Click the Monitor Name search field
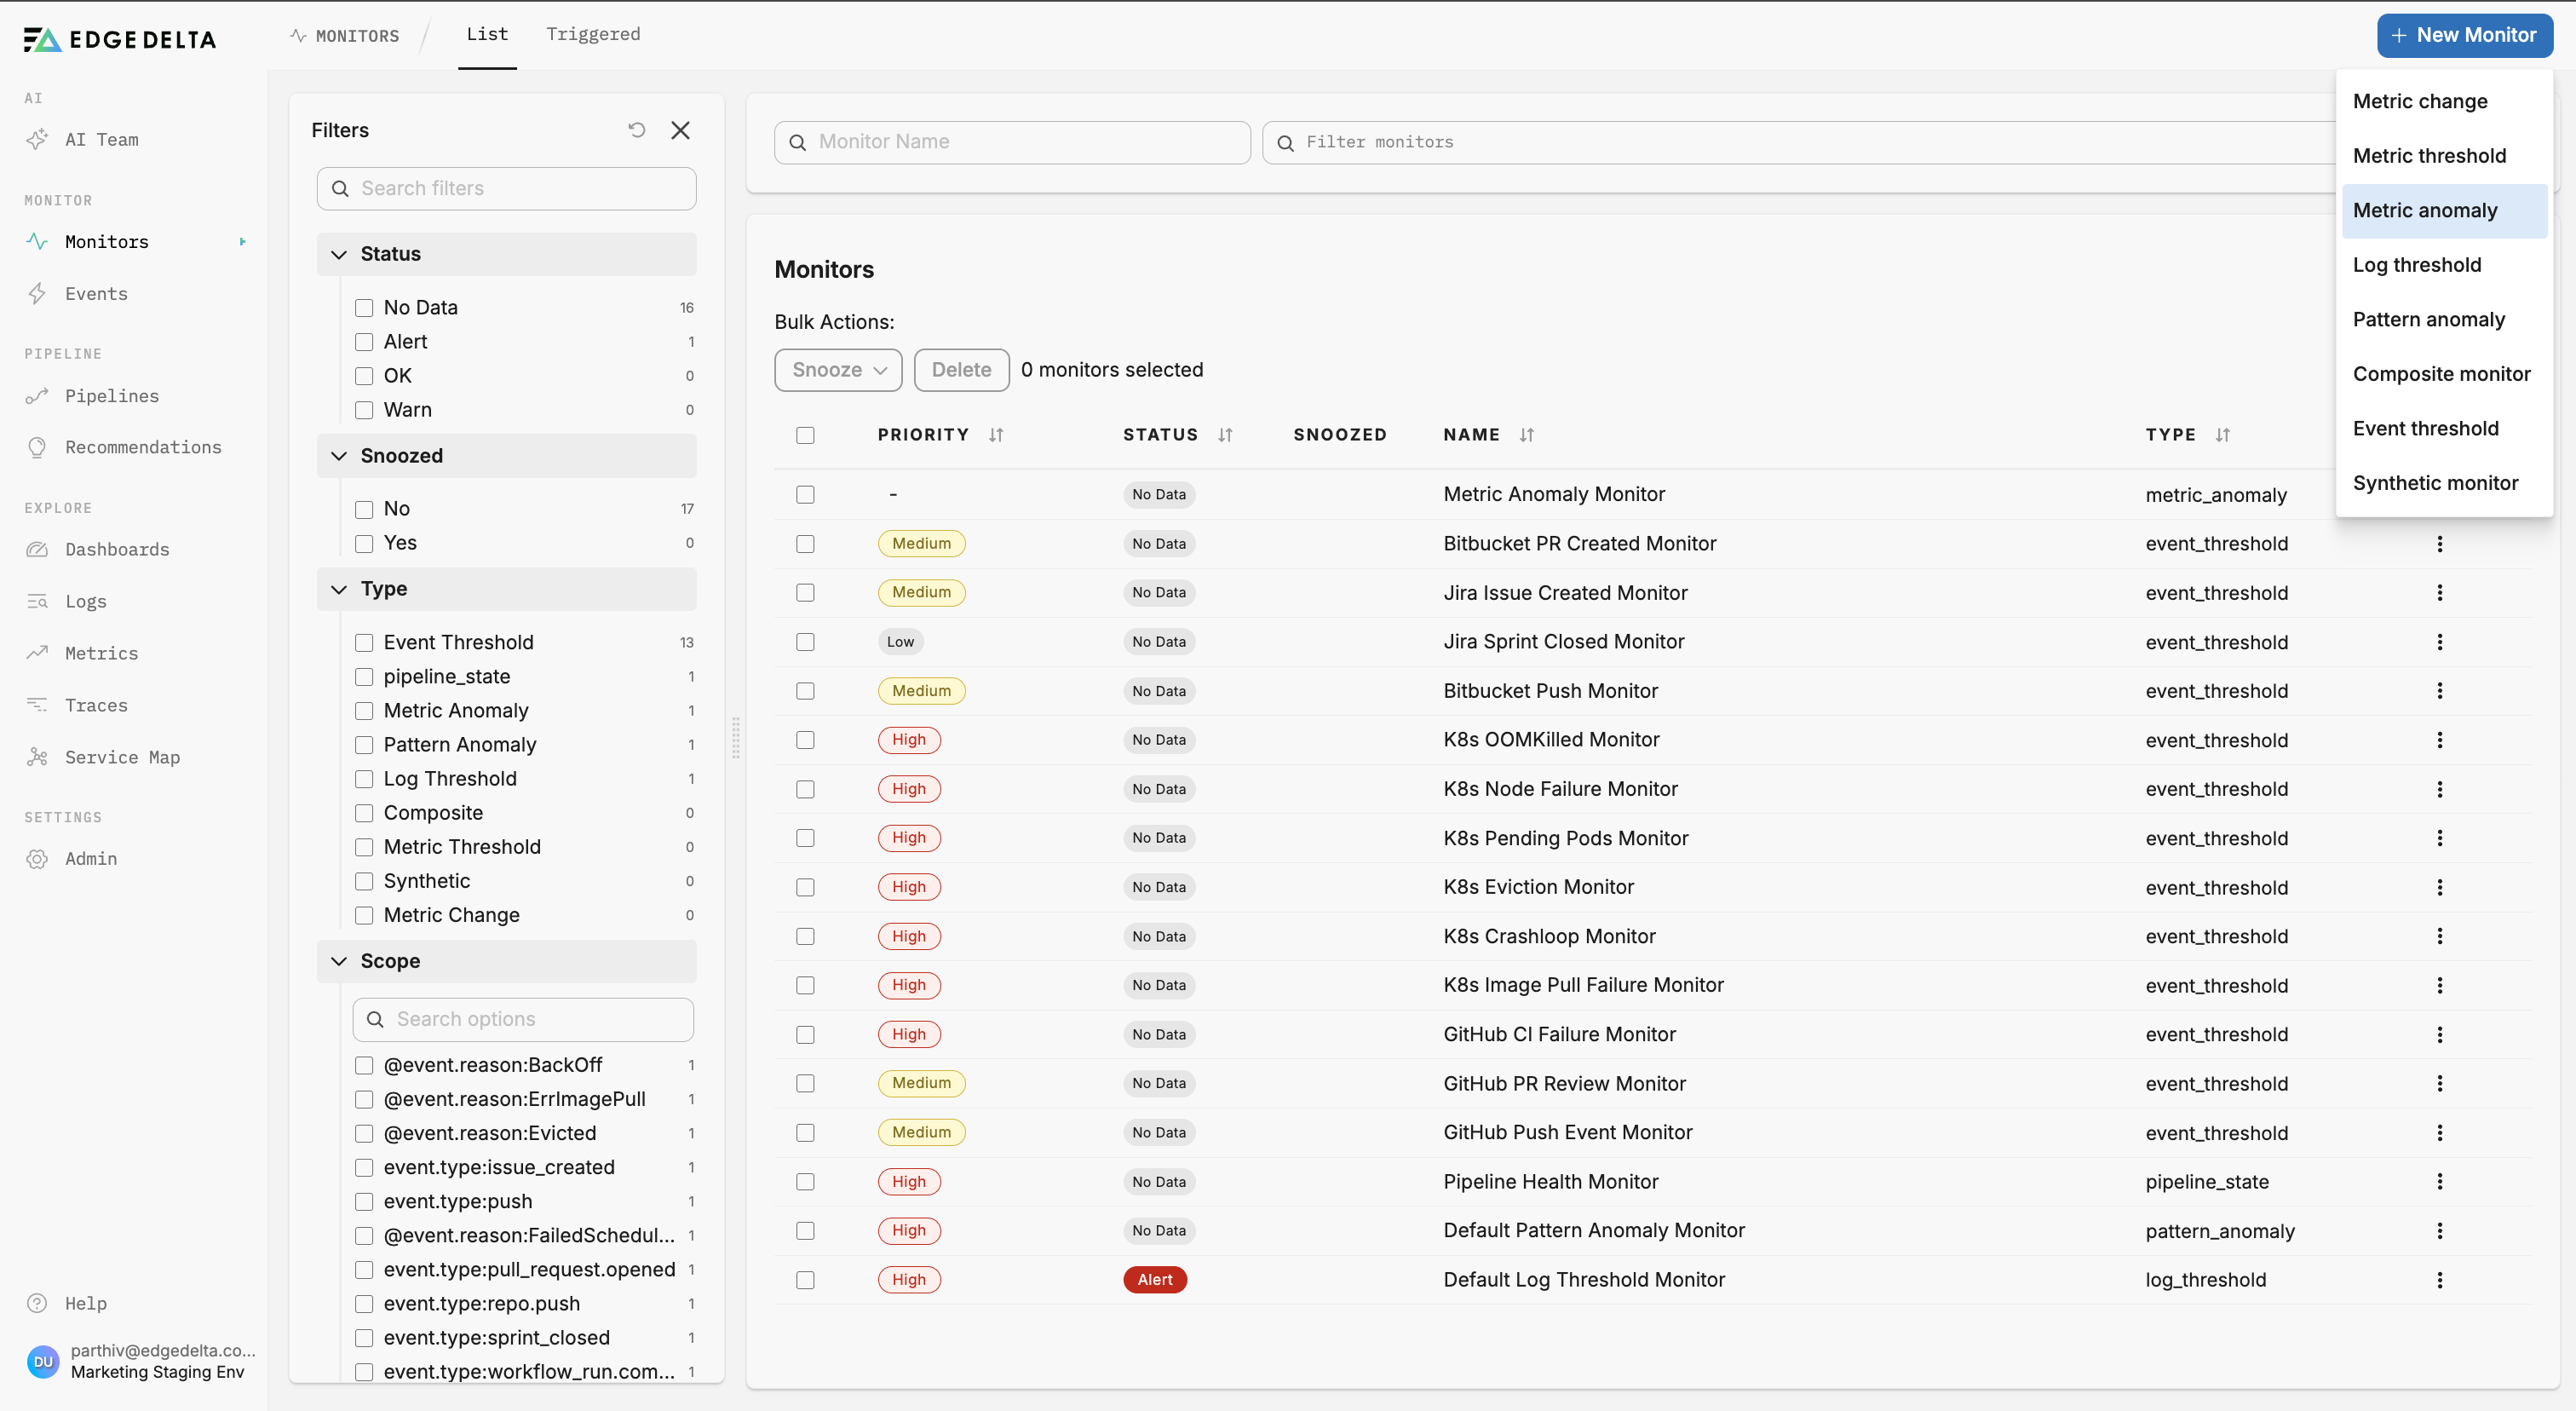2576x1411 pixels. click(1012, 142)
